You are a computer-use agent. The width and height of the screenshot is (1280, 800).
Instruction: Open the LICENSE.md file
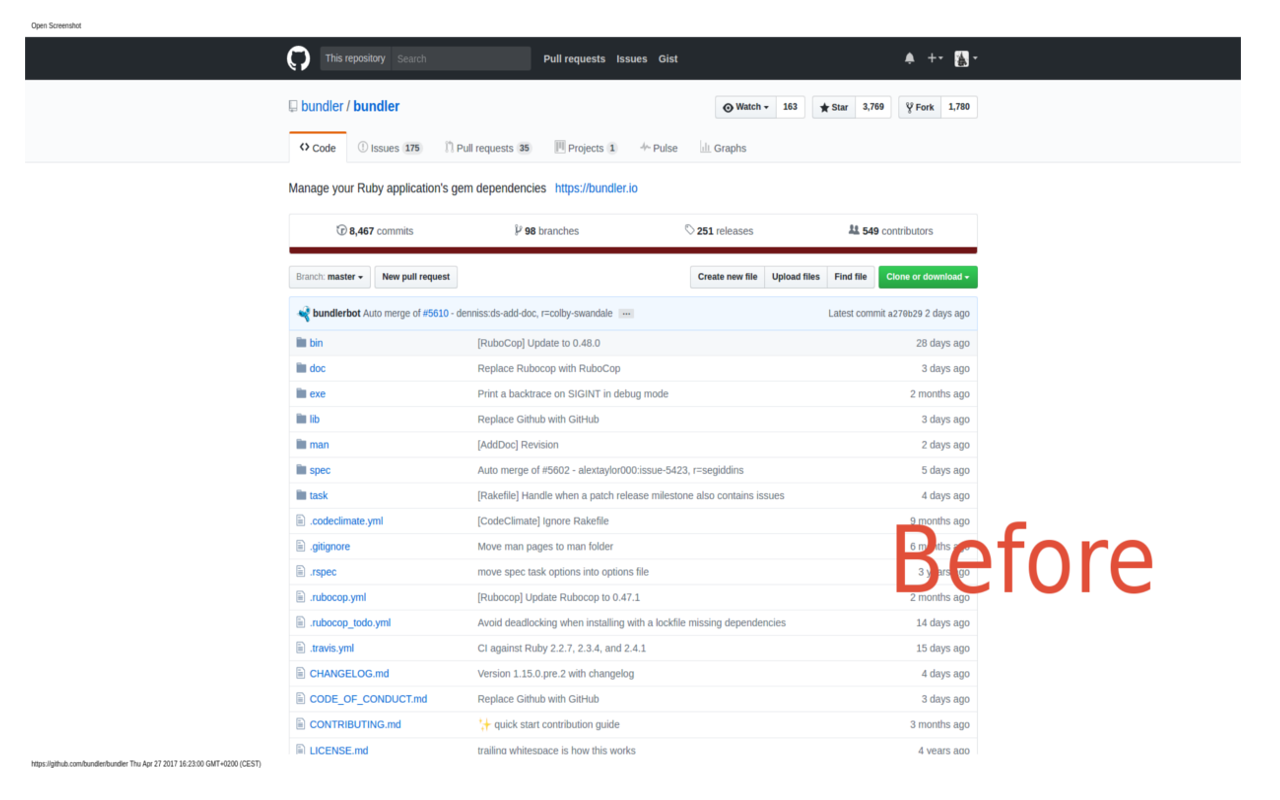click(338, 750)
